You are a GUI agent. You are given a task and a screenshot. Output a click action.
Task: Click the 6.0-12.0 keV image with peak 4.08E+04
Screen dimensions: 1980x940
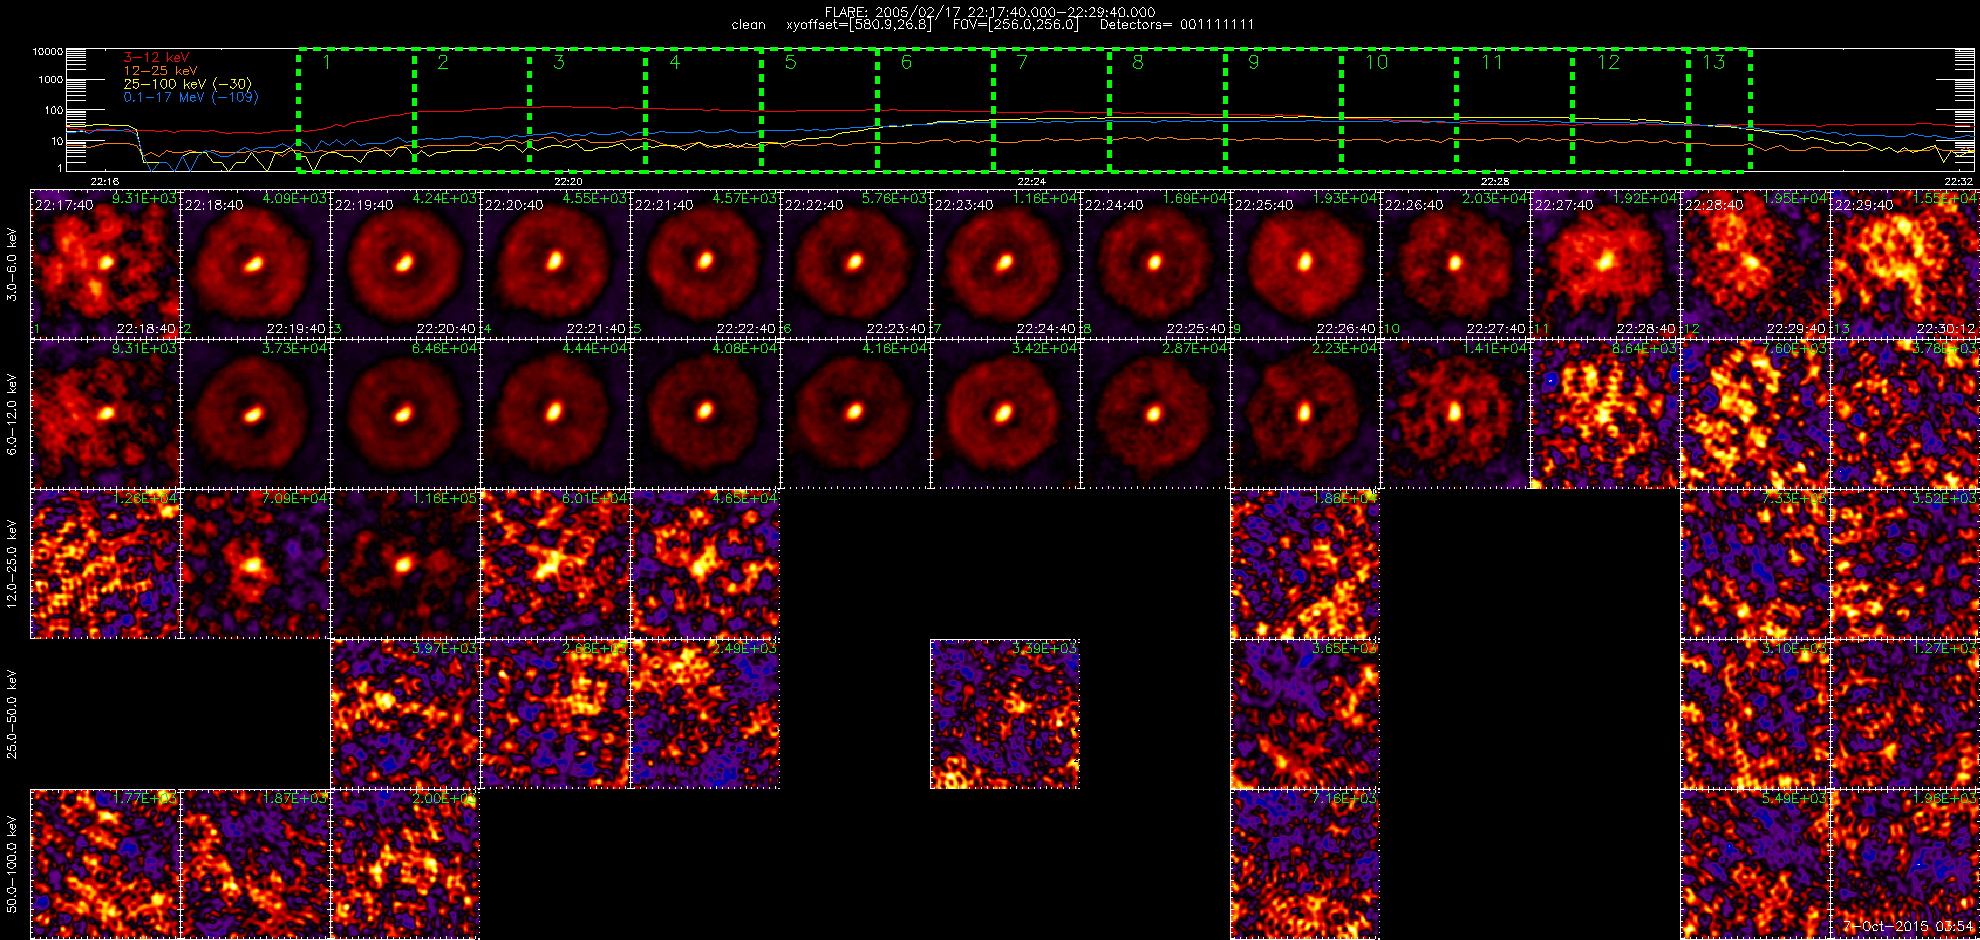[705, 414]
